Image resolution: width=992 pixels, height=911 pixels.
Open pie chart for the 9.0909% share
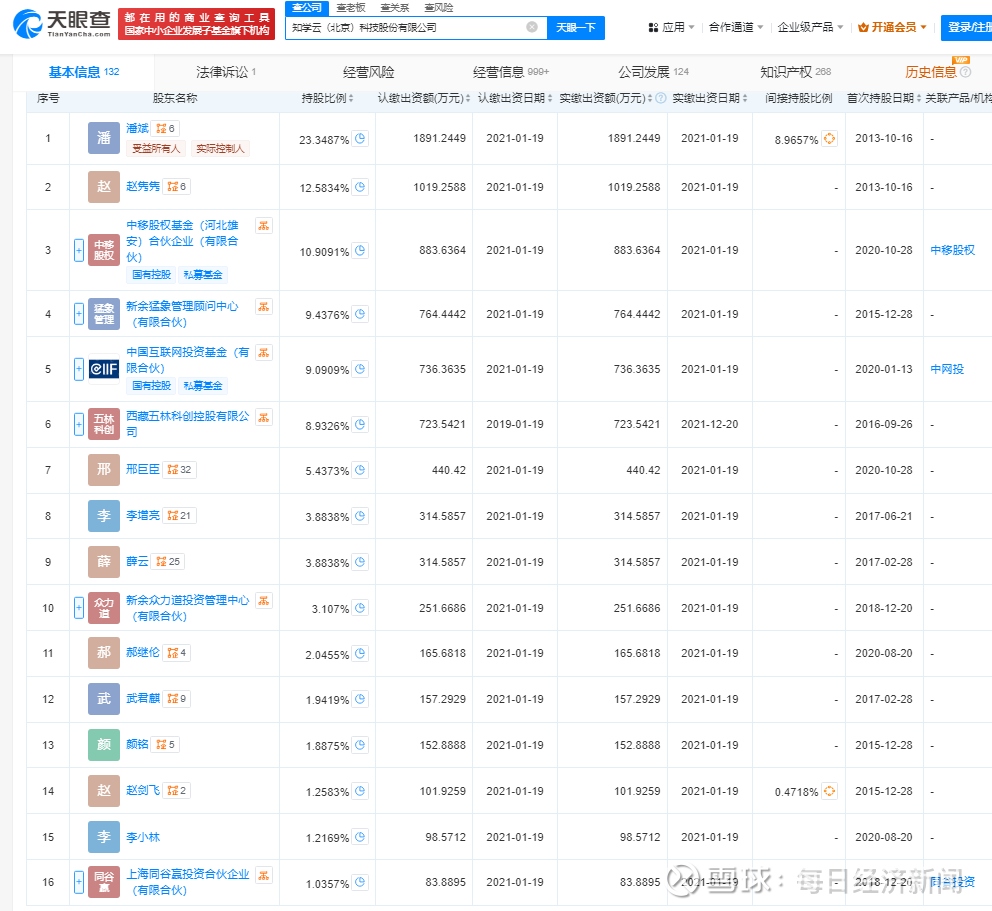(x=360, y=369)
